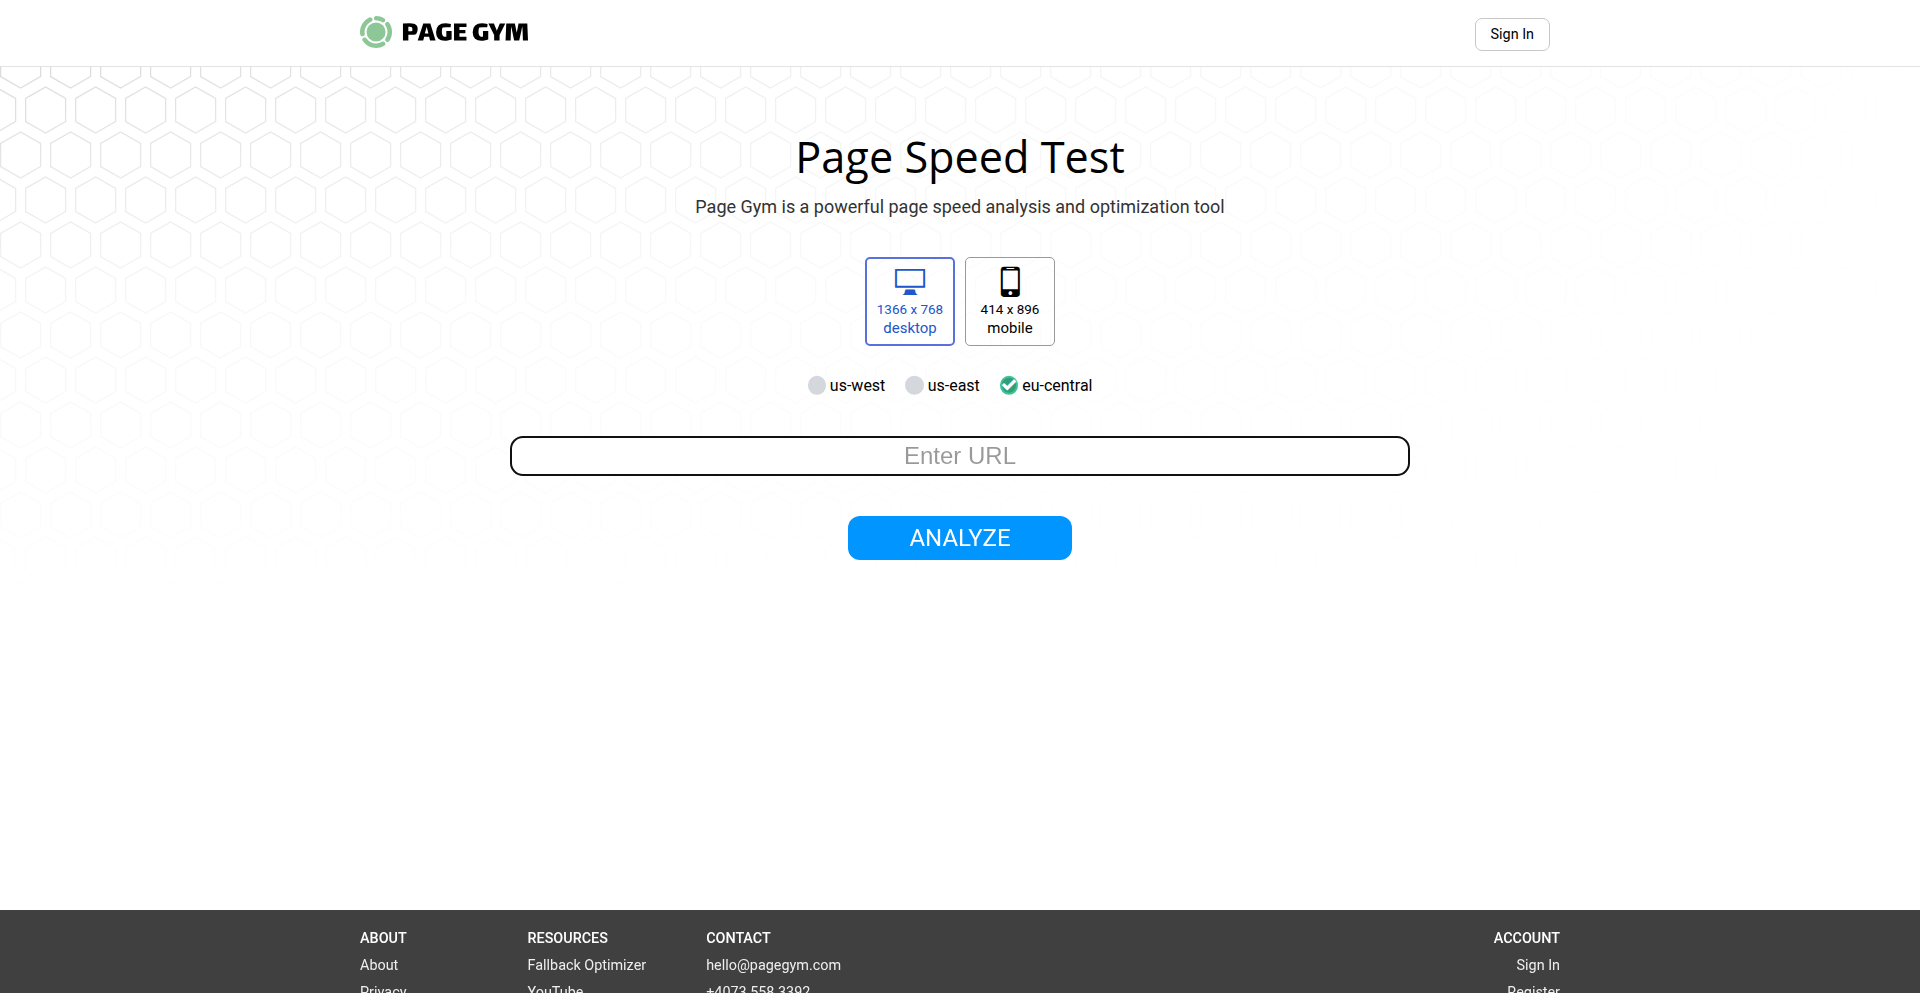Open Fallback Optimizer resource link

tap(587, 965)
